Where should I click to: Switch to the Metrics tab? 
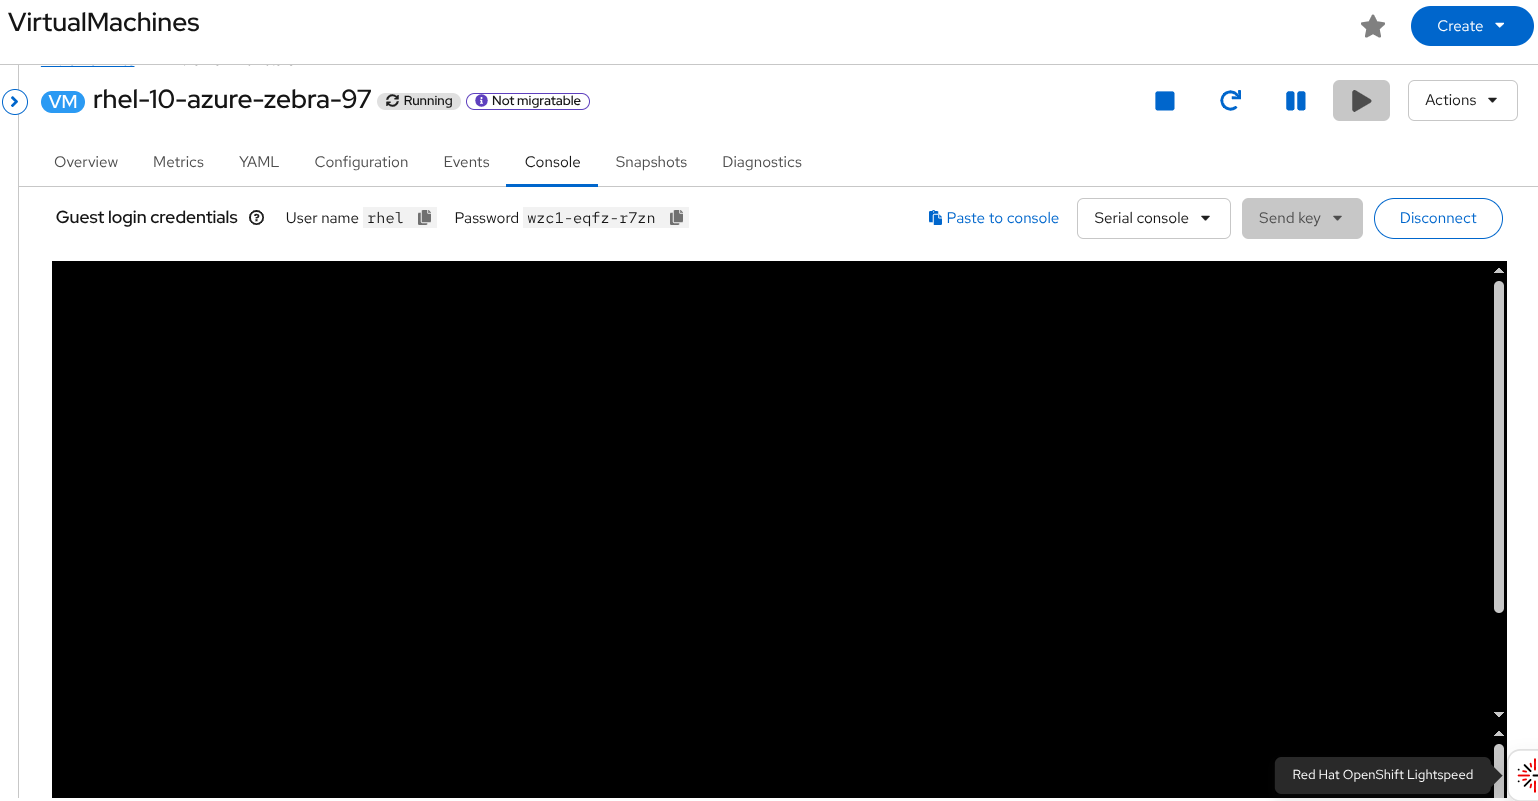tap(178, 162)
